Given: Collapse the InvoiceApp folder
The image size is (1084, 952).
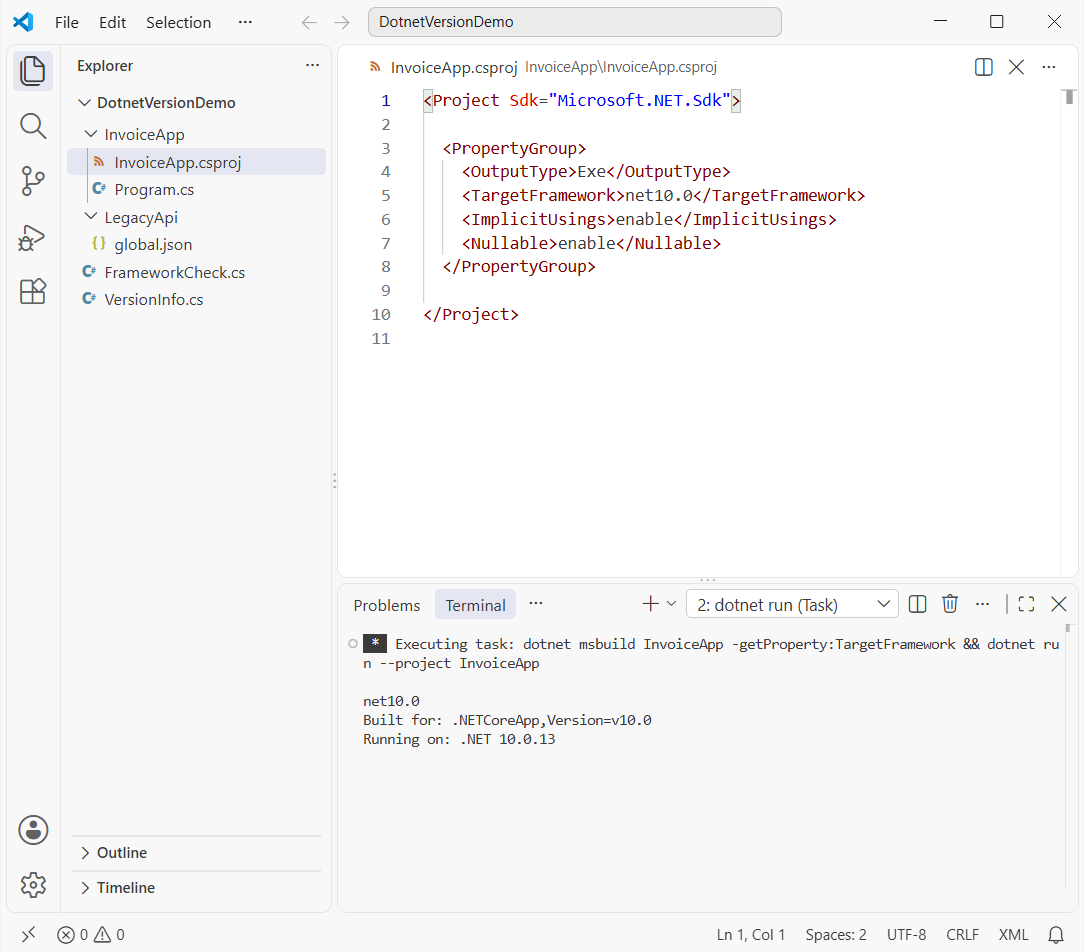Looking at the screenshot, I should point(91,134).
